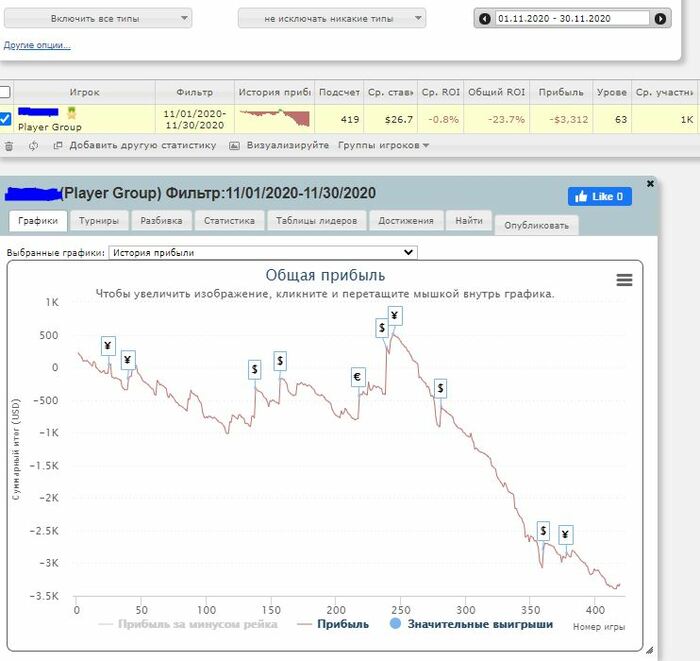Click the date range input field
Image resolution: width=700 pixels, height=661 pixels.
(x=572, y=19)
